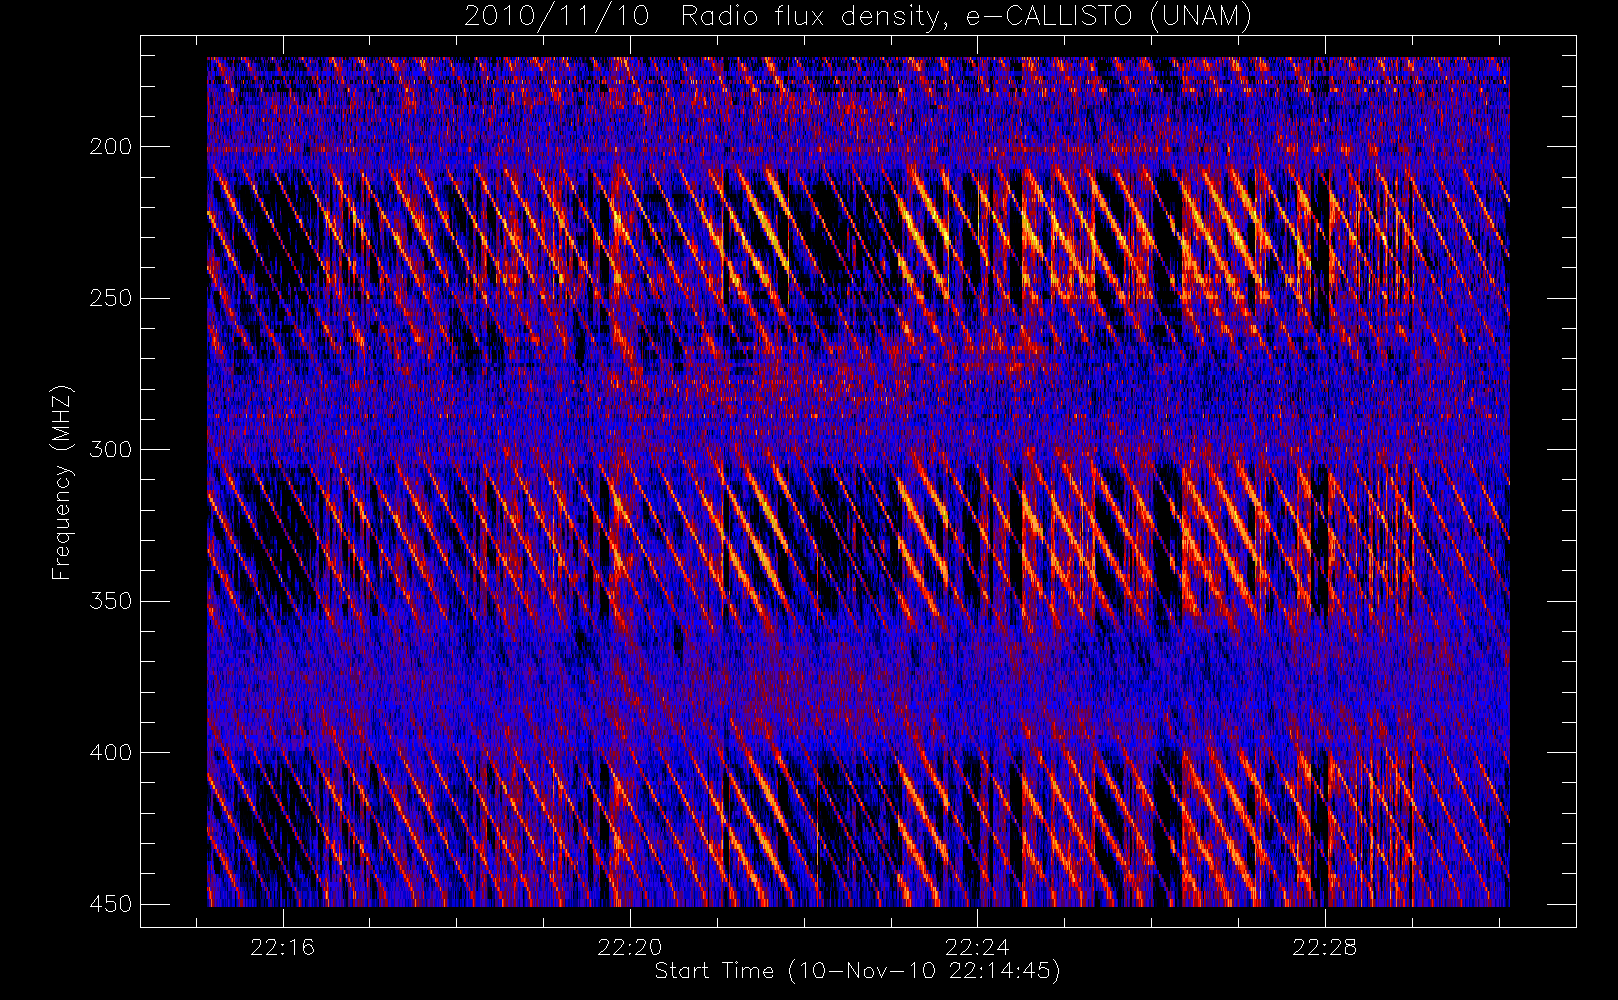Click the 22:16 time tick label

click(283, 947)
